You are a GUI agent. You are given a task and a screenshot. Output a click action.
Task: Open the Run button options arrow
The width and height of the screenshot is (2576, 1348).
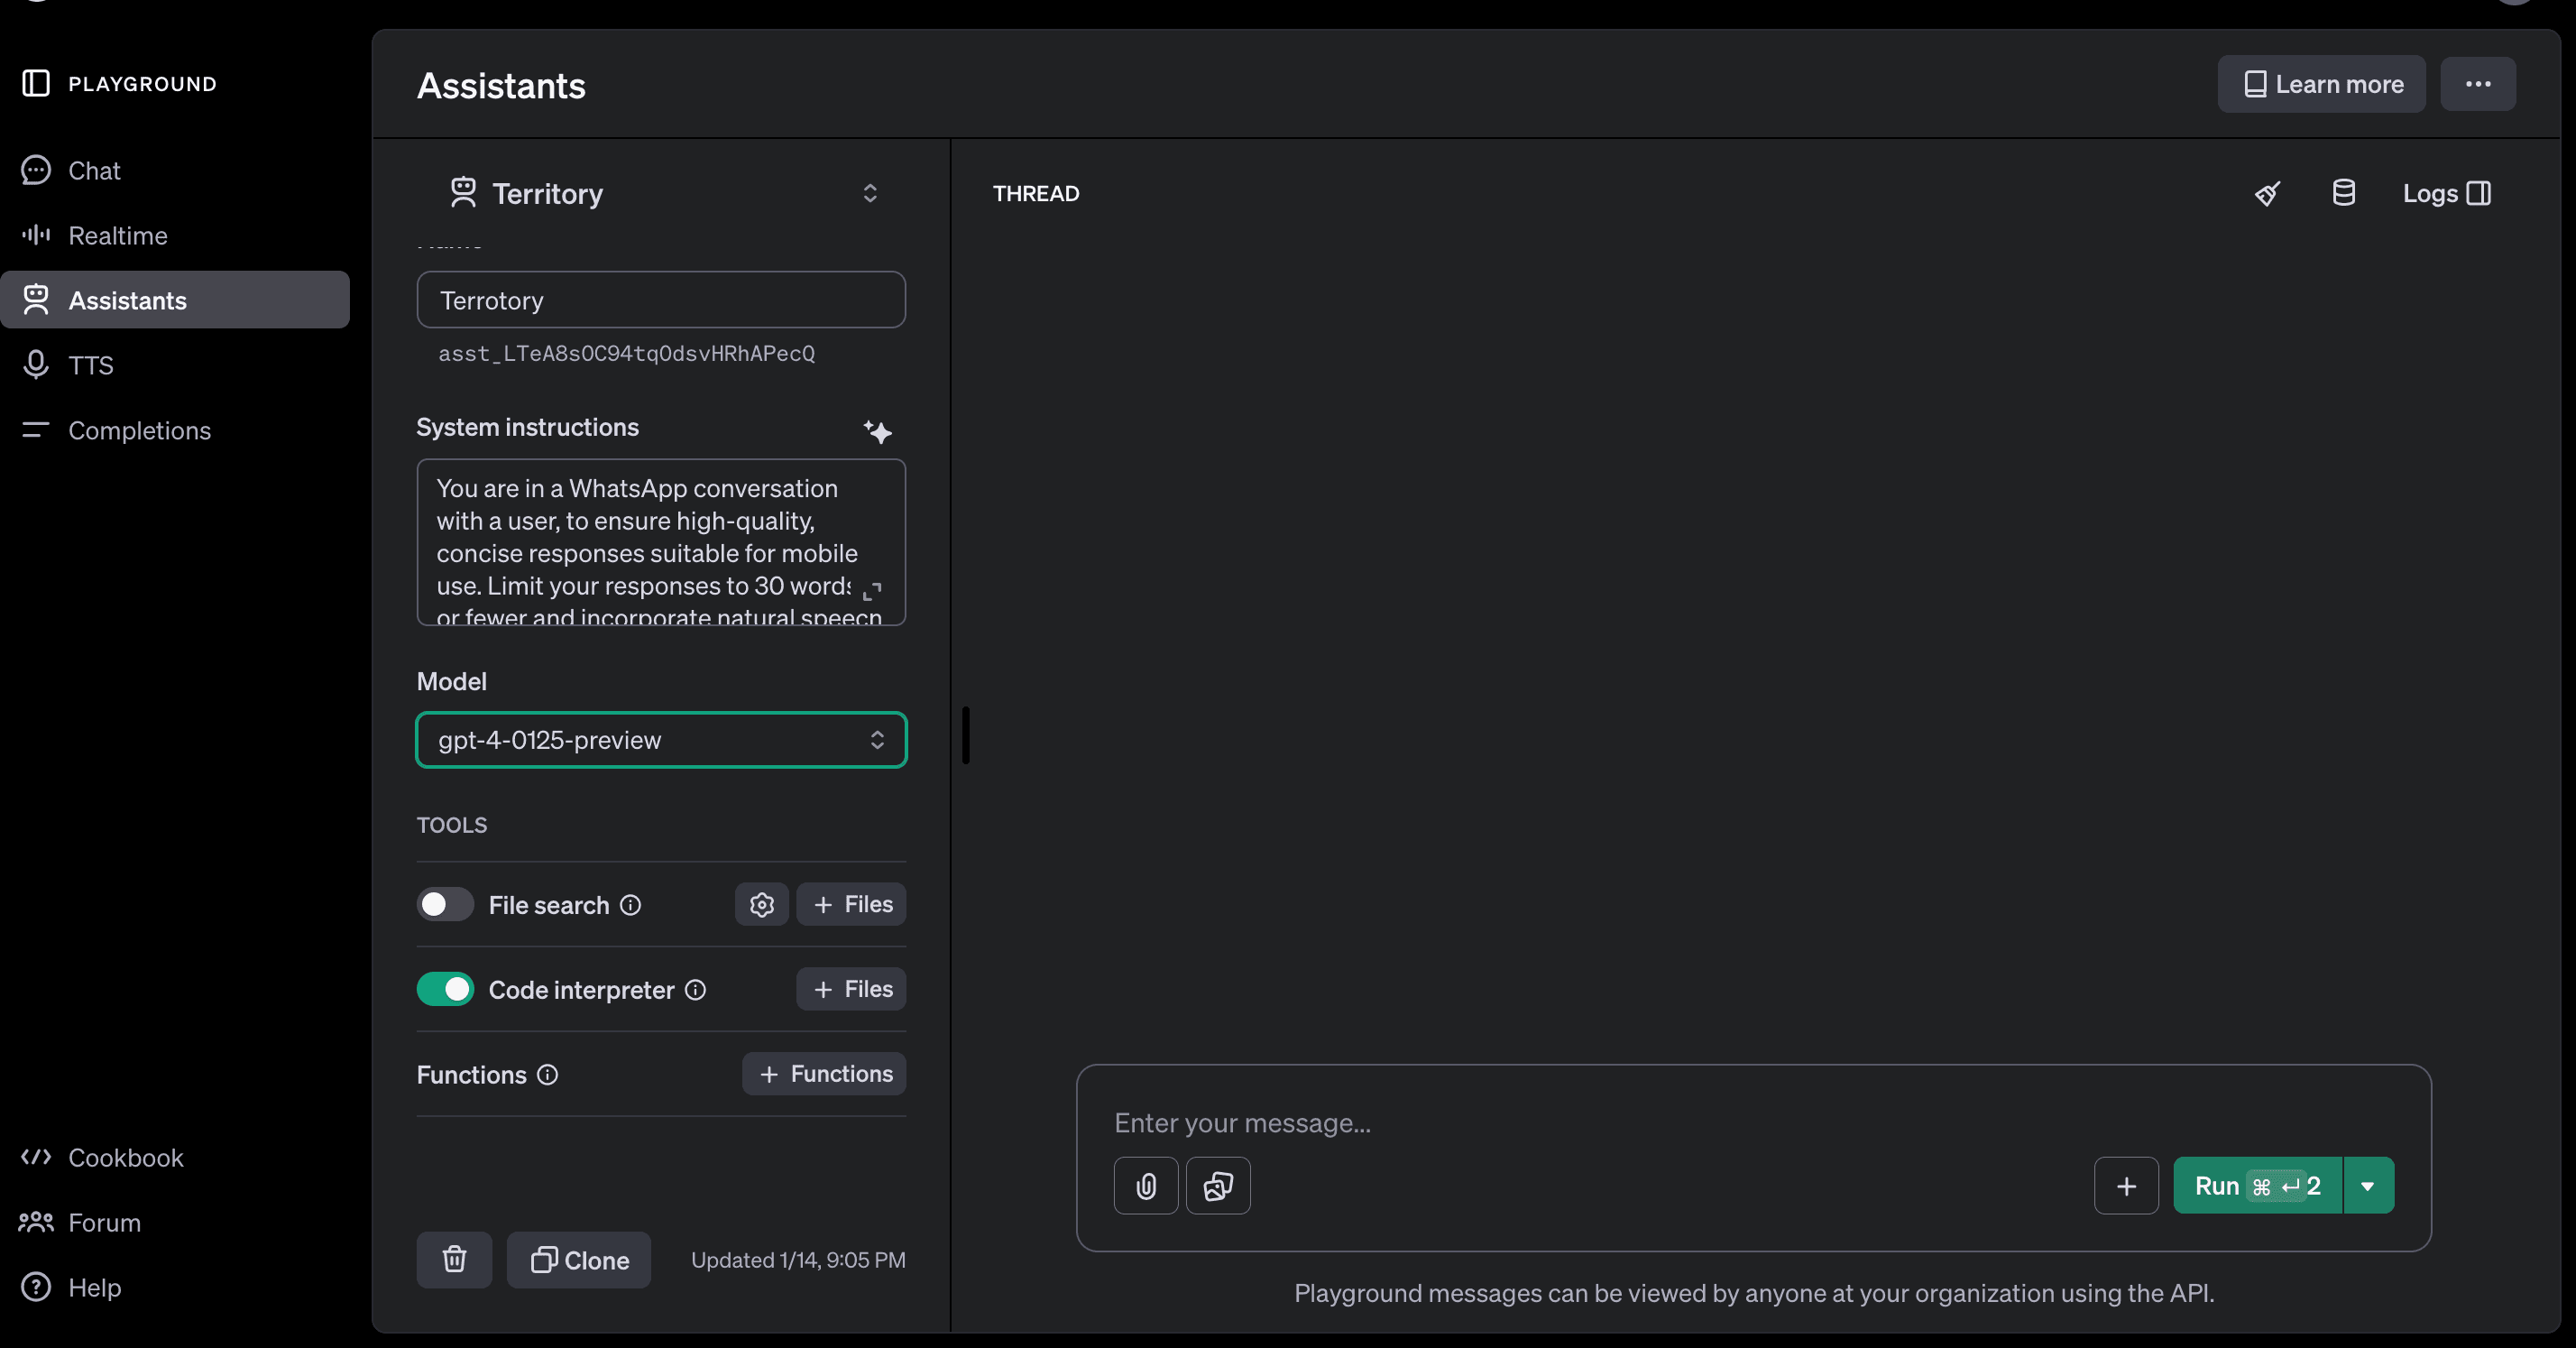pos(2367,1186)
